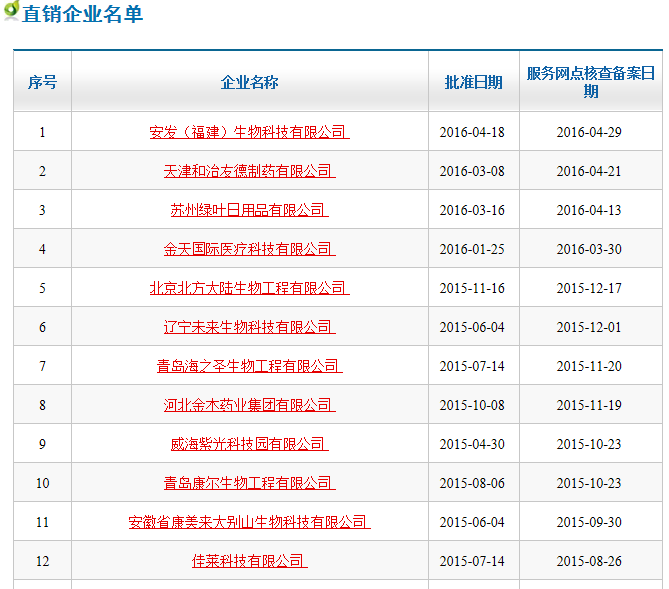
Task: Click the green leaf logo icon beside 直销企业名单
Action: 12,10
